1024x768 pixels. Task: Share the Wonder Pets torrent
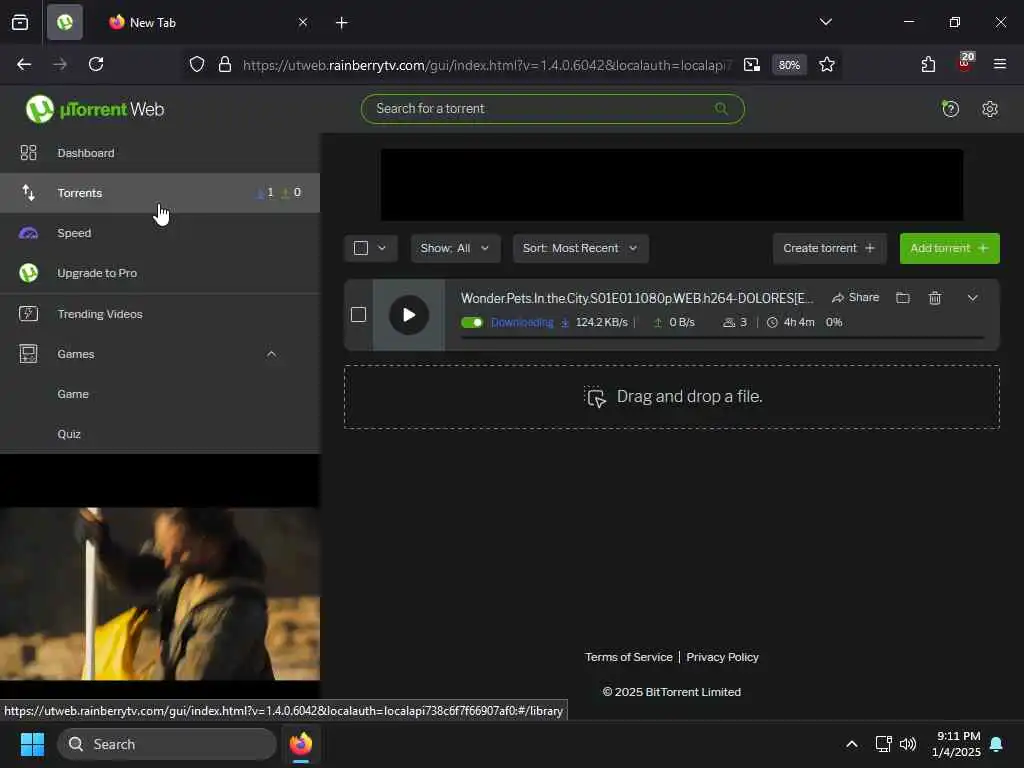coord(856,298)
